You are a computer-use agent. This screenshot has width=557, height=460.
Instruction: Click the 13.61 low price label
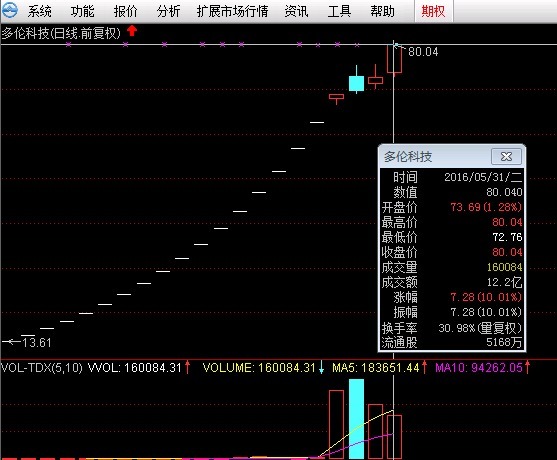coord(37,343)
